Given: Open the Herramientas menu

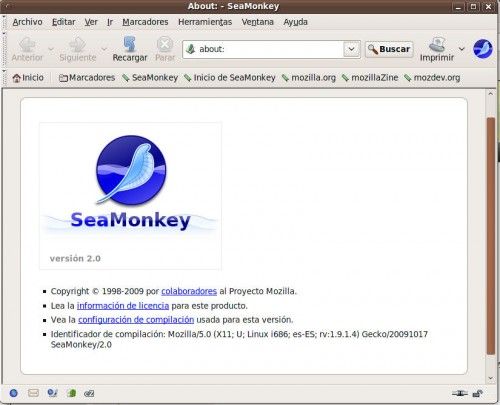Looking at the screenshot, I should (205, 22).
